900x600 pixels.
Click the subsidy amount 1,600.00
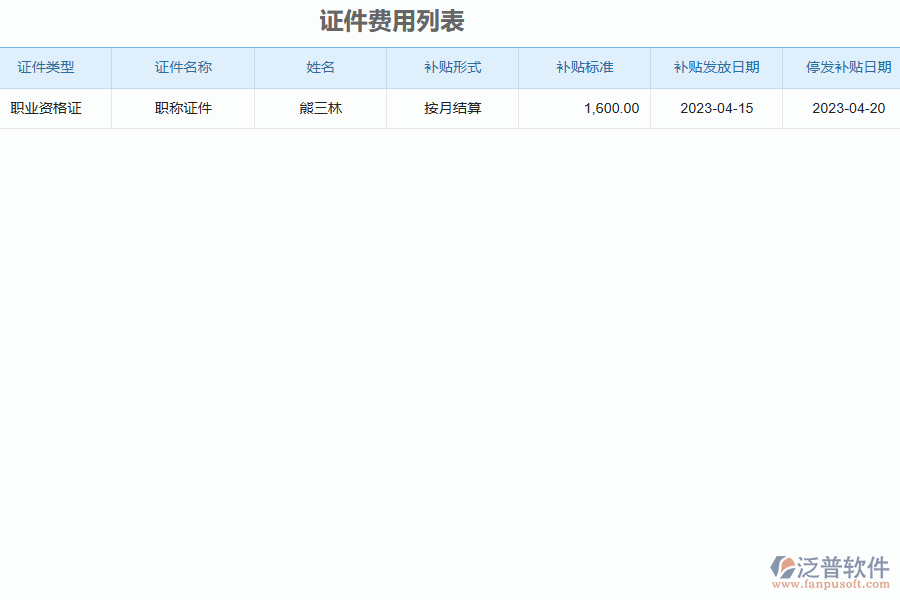[x=610, y=107]
